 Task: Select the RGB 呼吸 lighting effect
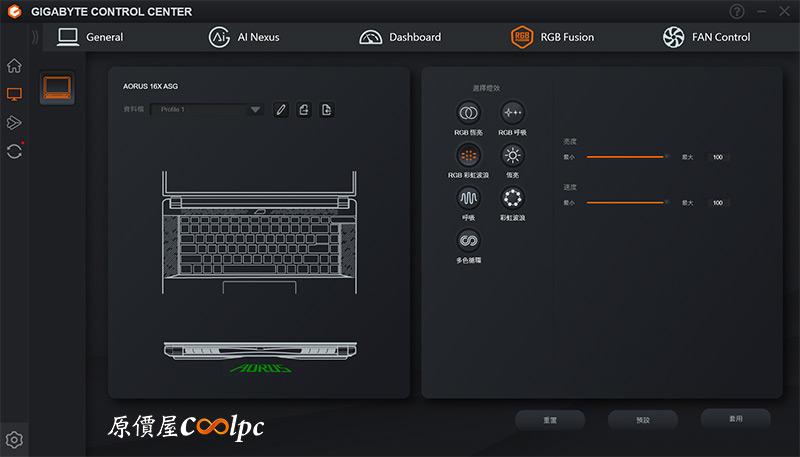point(512,112)
